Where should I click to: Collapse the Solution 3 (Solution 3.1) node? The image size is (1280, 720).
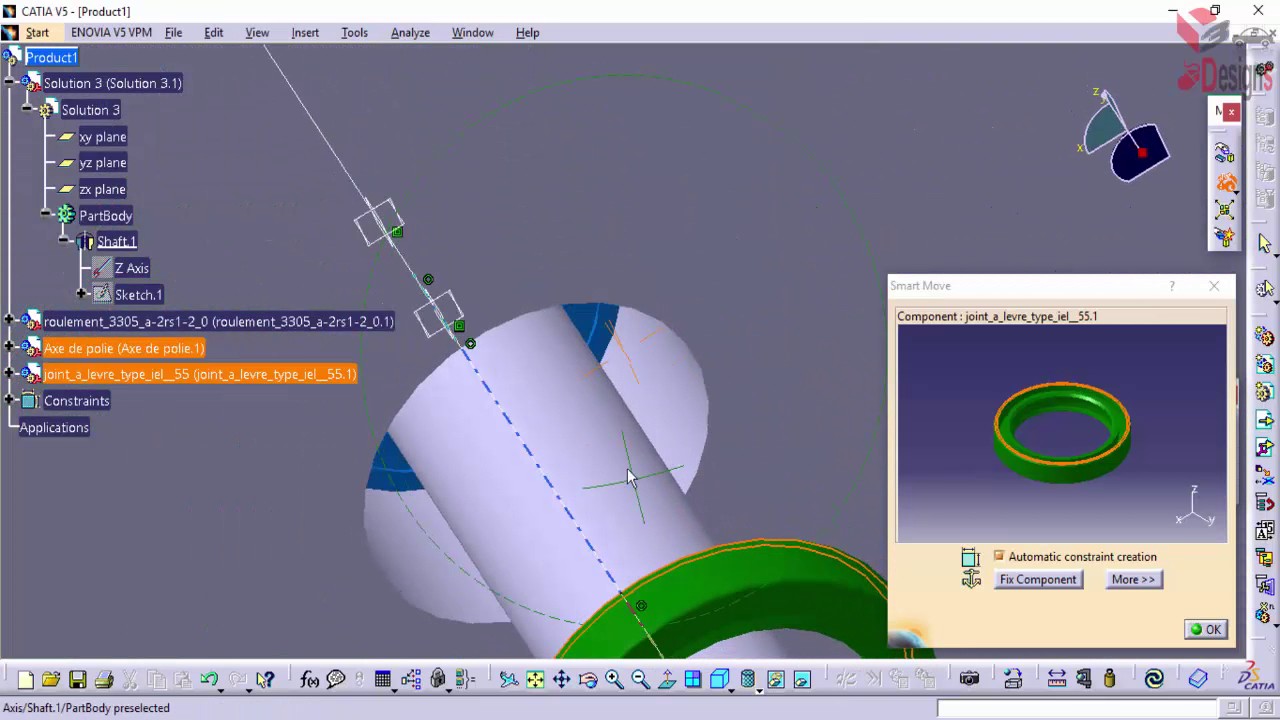point(9,83)
